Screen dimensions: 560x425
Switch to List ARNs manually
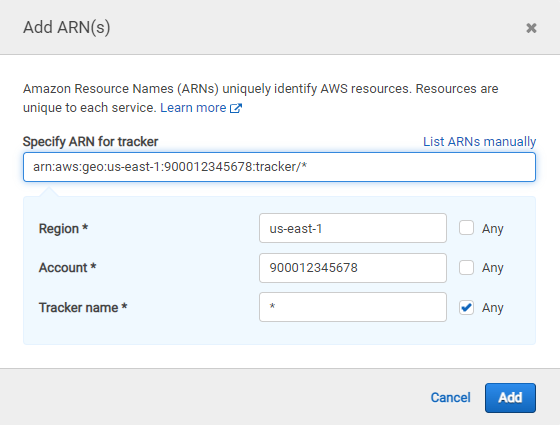point(479,141)
